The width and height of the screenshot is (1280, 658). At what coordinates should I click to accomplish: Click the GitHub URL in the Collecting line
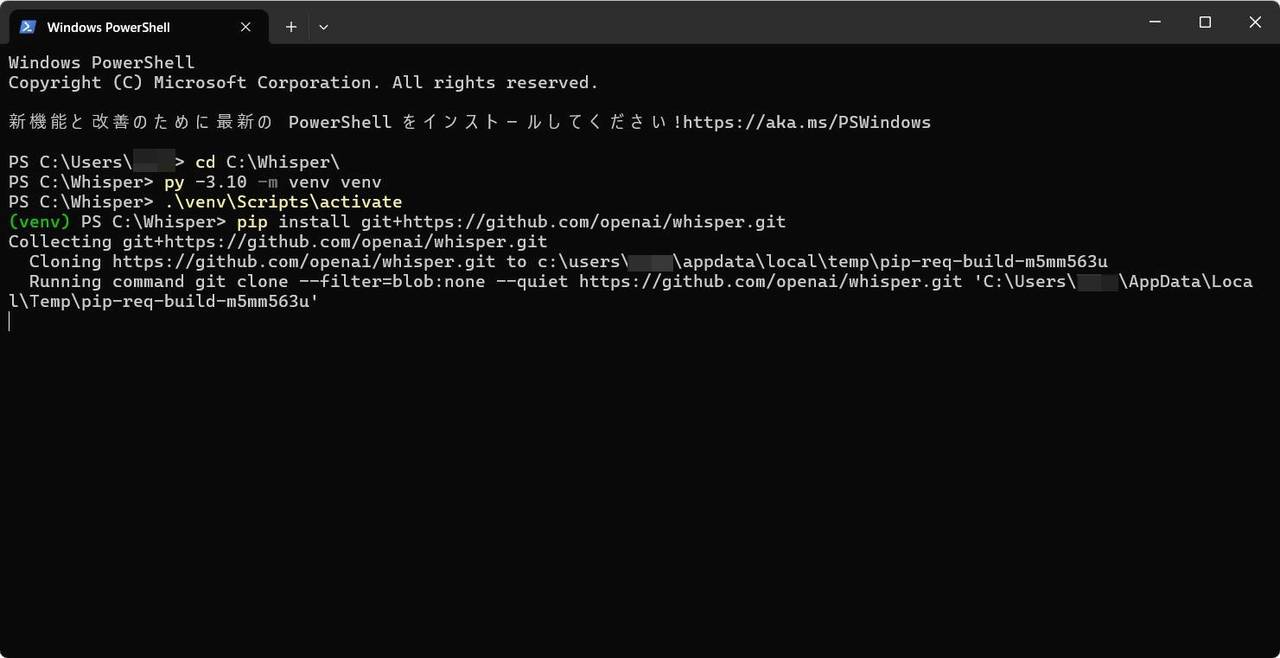point(335,241)
